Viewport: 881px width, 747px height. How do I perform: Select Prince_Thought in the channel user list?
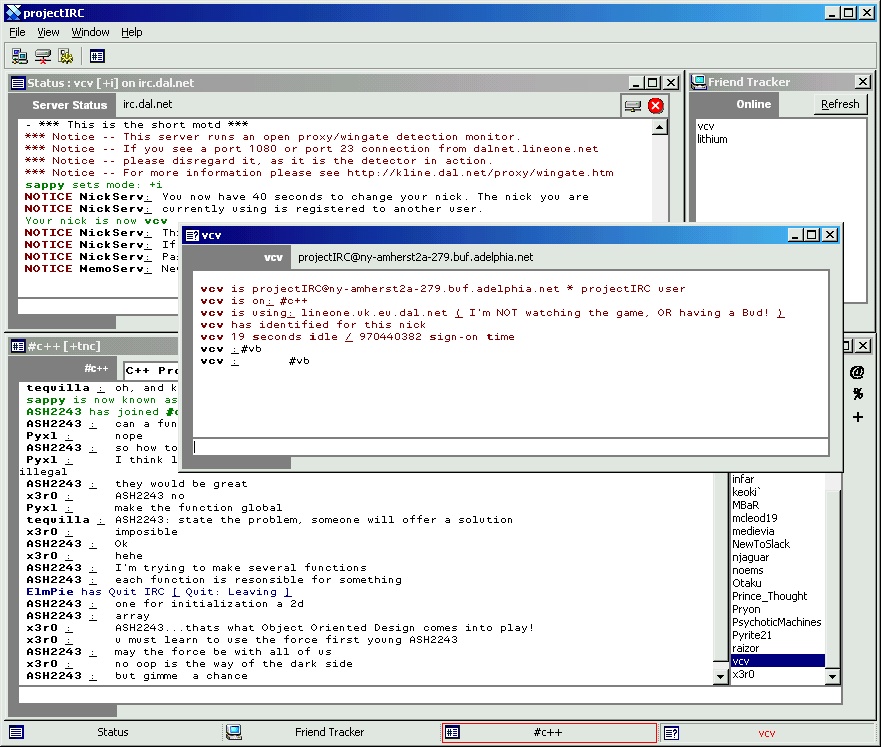click(769, 596)
